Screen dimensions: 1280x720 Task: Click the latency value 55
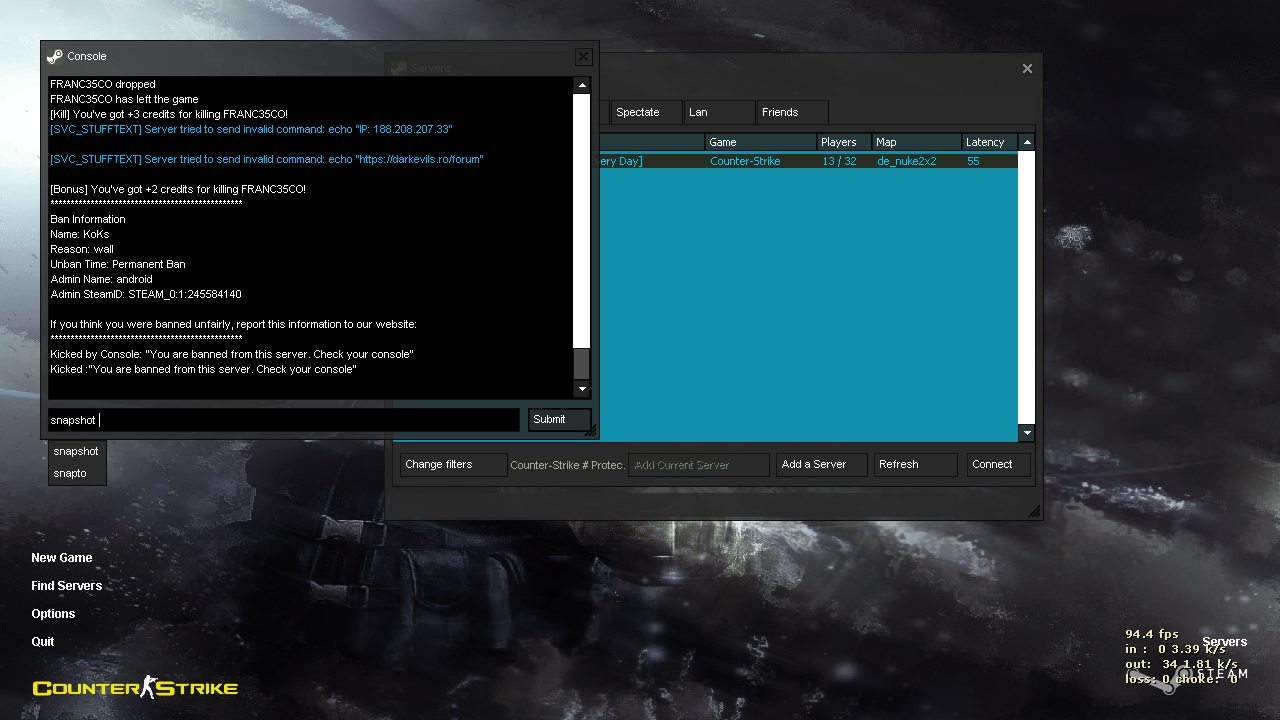[x=973, y=161]
